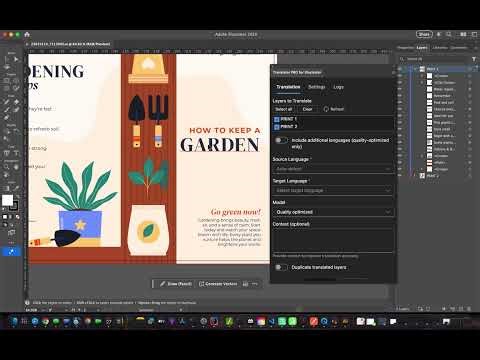This screenshot has width=480, height=360.
Task: Open Finder from the dock
Action: coord(14,321)
